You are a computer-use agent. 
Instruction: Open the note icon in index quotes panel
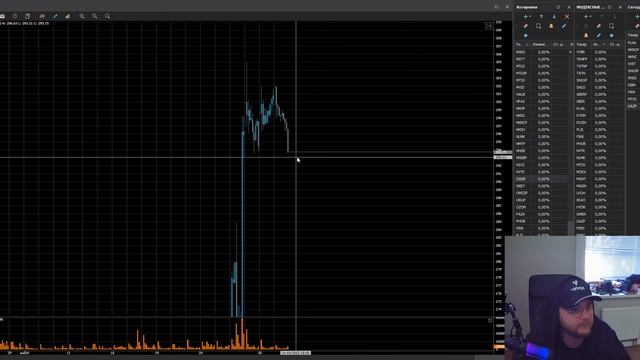(611, 26)
